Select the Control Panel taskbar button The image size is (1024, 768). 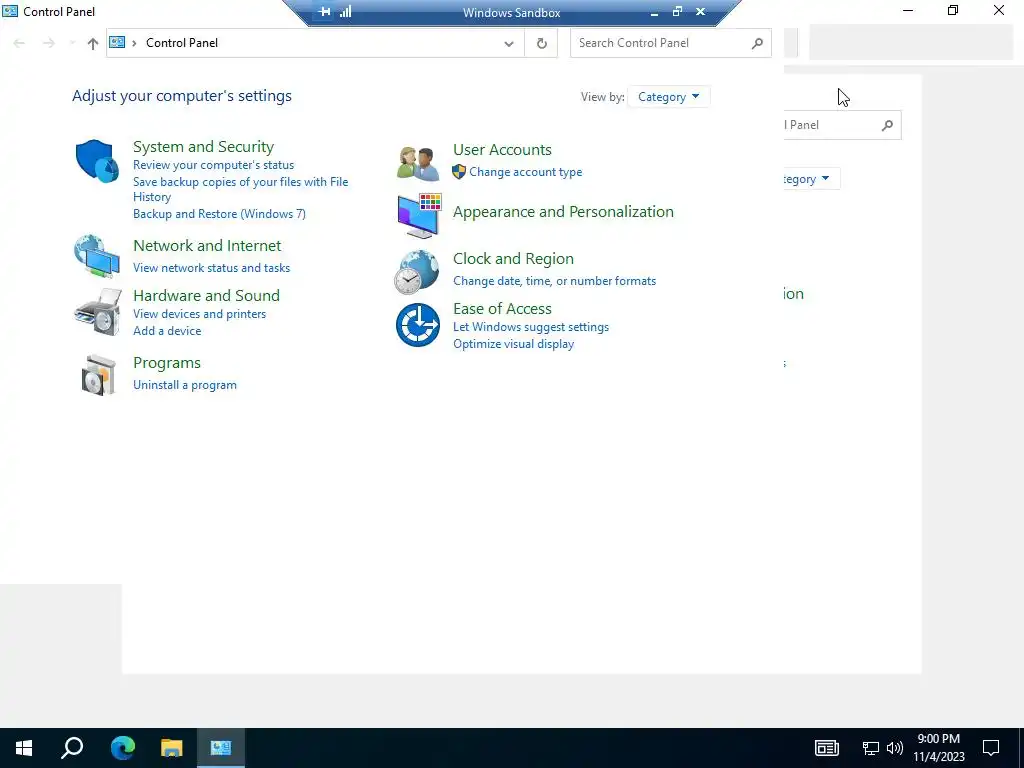point(221,748)
